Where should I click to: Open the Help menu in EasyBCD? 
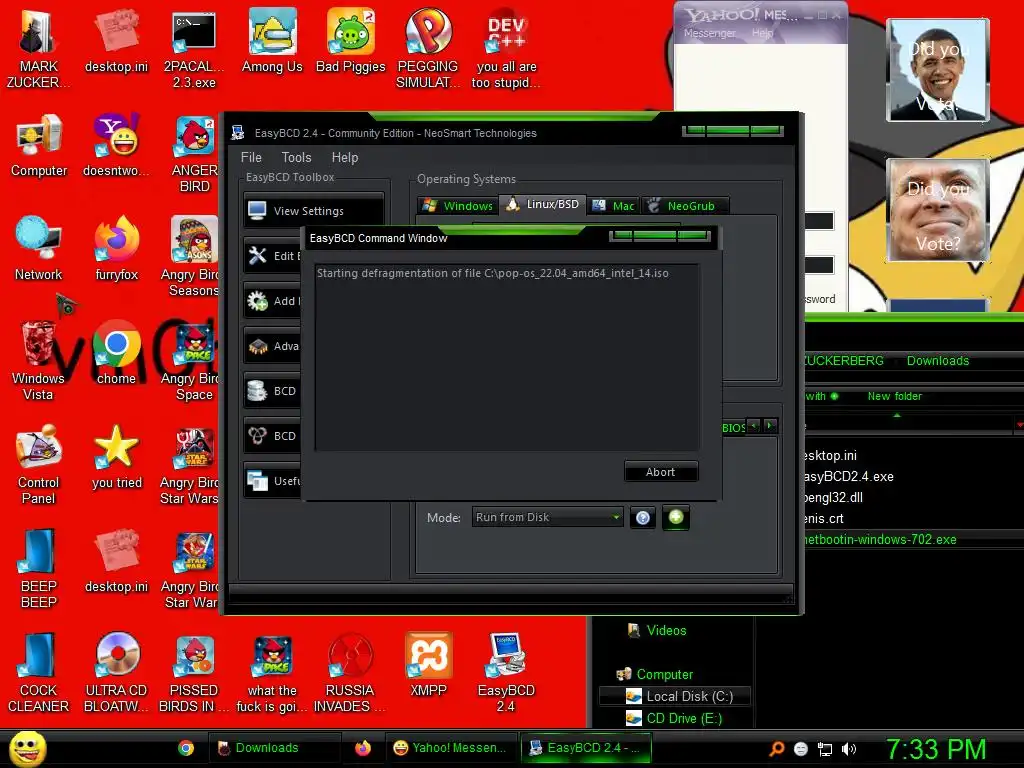(345, 157)
